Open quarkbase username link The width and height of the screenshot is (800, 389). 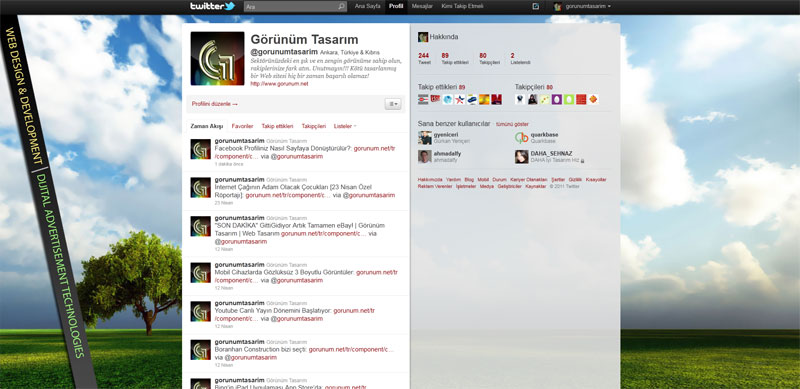pyautogui.click(x=544, y=135)
